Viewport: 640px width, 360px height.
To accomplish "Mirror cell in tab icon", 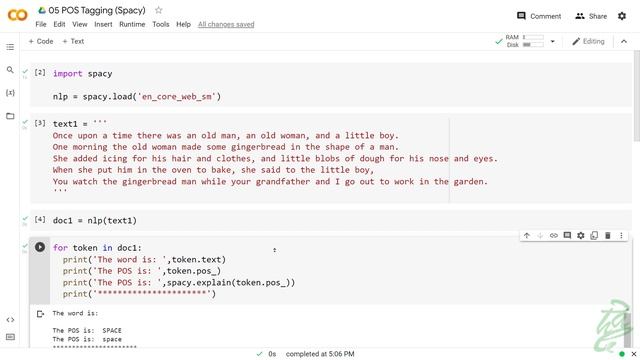I will pos(594,236).
